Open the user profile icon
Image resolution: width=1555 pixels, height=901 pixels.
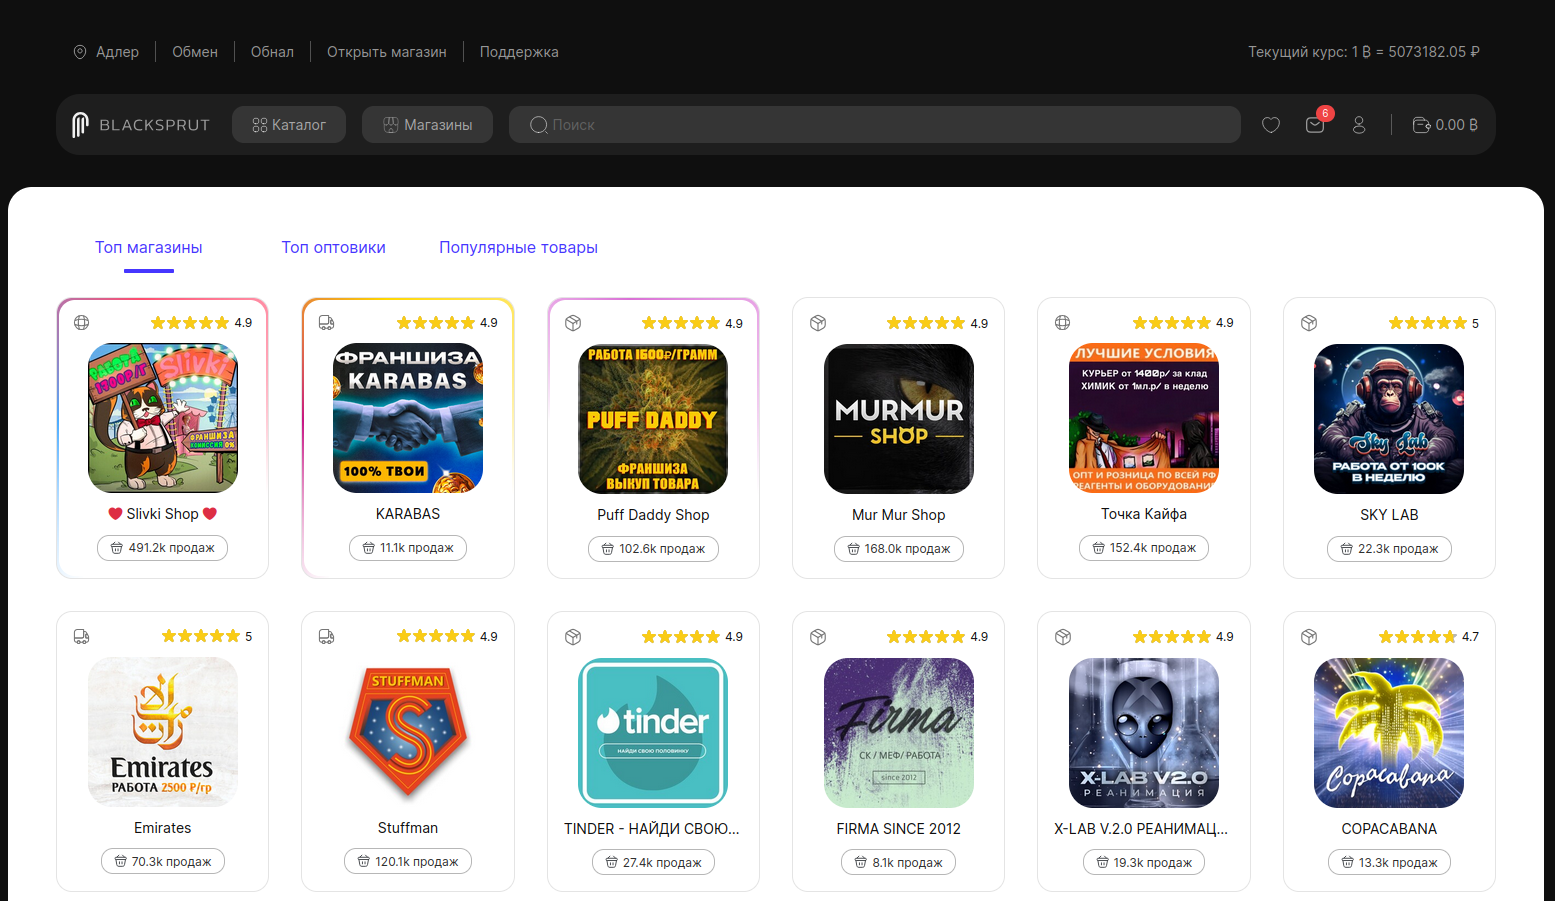click(1358, 125)
